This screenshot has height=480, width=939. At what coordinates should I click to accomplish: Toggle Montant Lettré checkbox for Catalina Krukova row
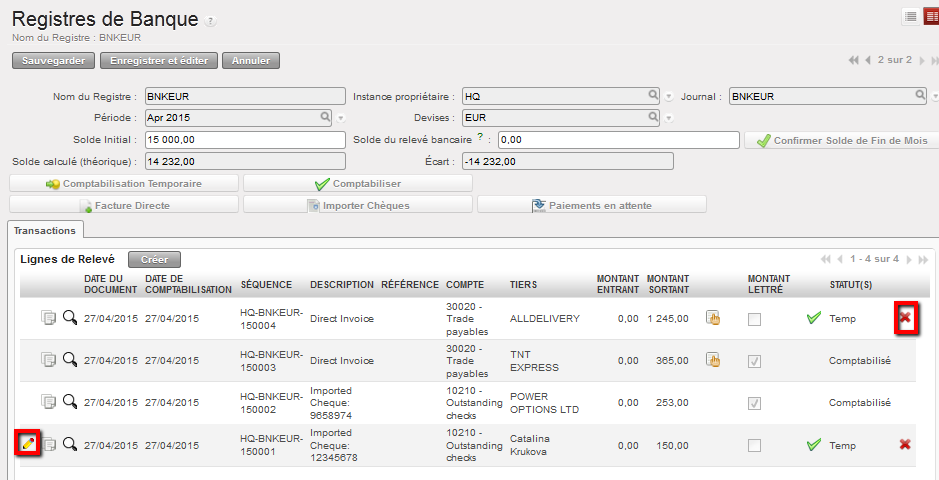click(x=754, y=445)
